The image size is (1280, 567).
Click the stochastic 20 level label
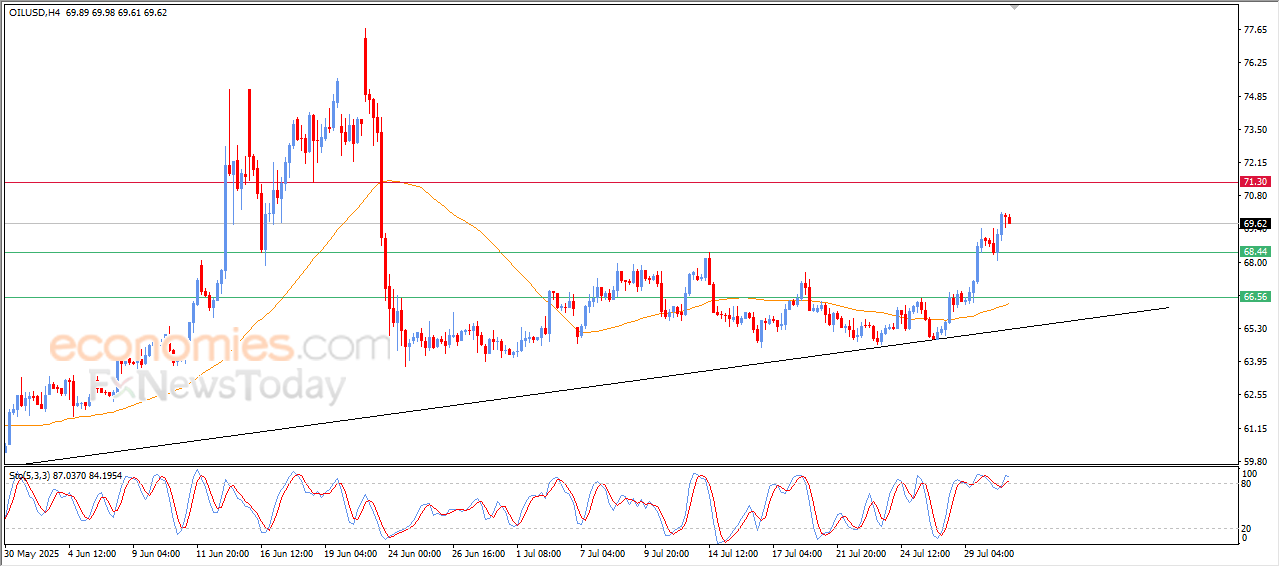tap(1246, 527)
